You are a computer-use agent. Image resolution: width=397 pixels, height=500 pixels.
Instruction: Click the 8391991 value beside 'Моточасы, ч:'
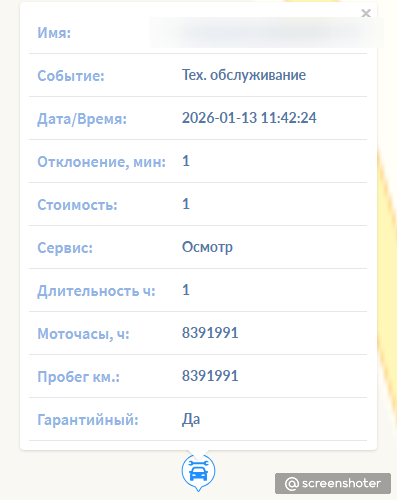[210, 333]
